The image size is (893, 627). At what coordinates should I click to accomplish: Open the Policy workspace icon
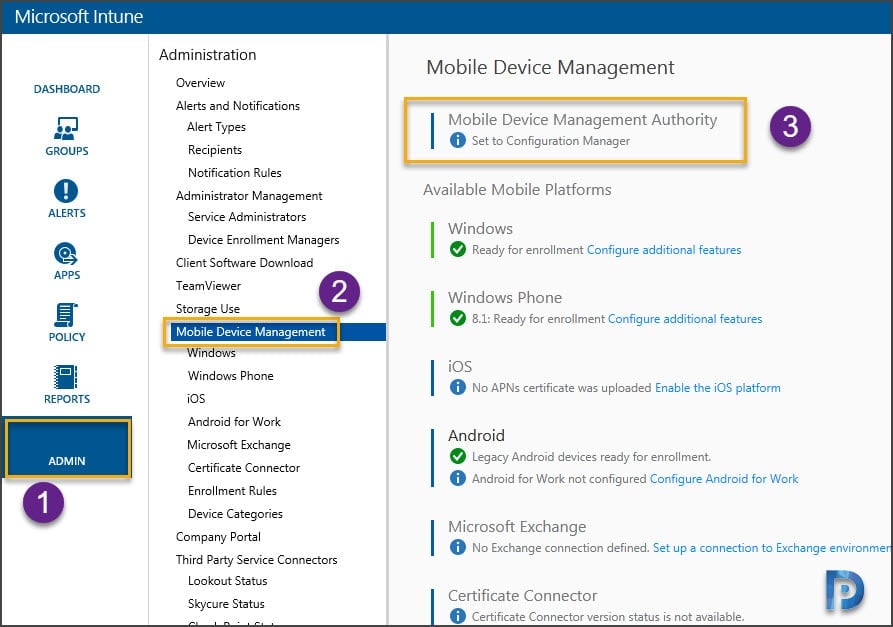click(66, 315)
